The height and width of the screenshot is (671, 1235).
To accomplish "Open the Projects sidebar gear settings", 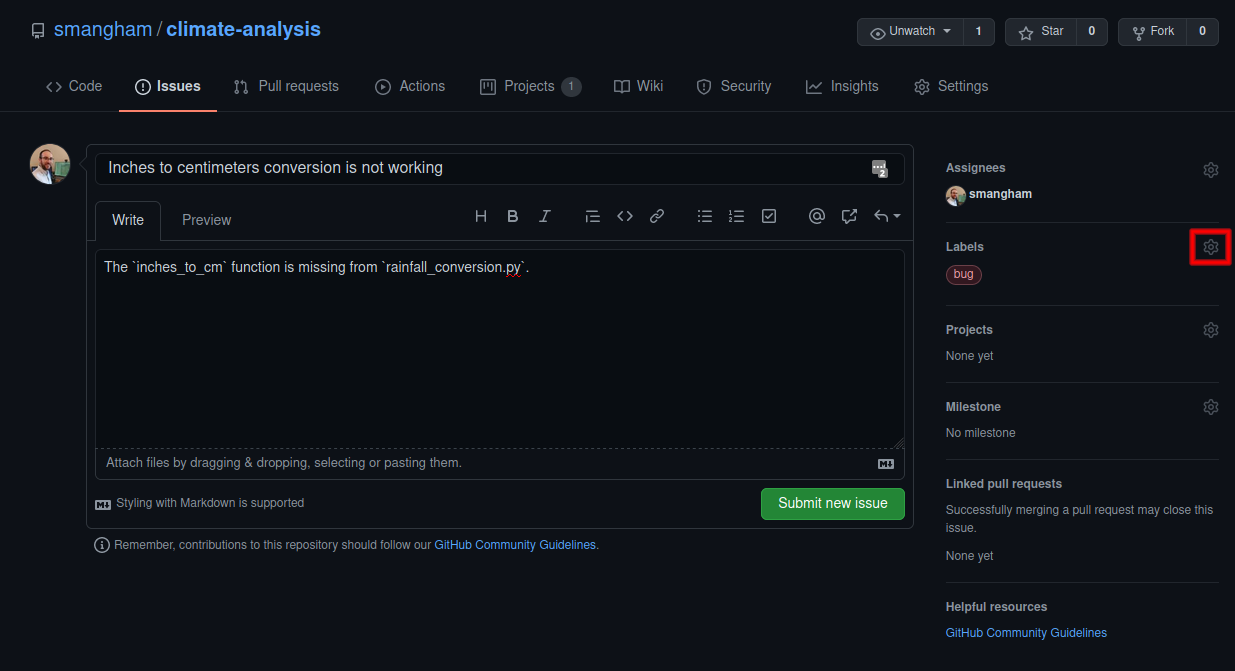I will pos(1211,330).
